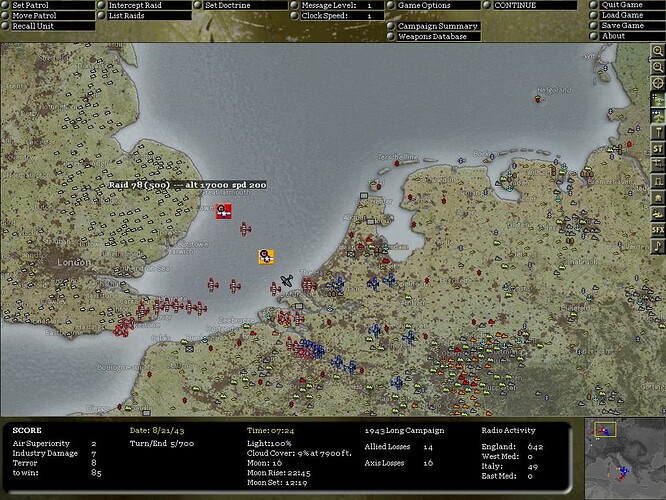Click the envelope icon near Calais
This screenshot has width=666, height=500.
click(189, 349)
